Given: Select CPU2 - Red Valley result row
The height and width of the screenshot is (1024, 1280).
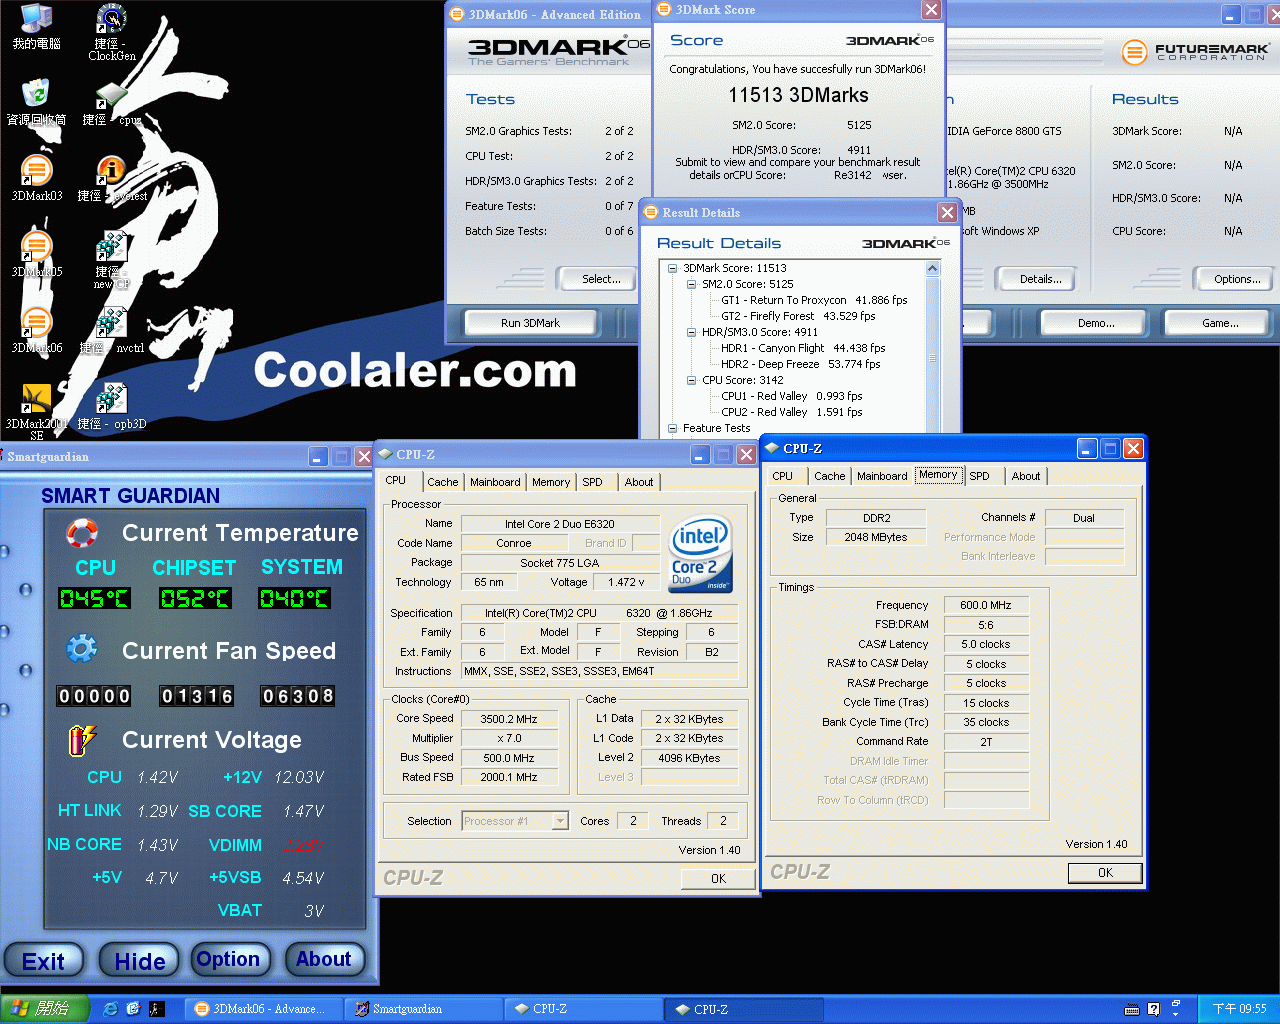Looking at the screenshot, I should click(791, 412).
